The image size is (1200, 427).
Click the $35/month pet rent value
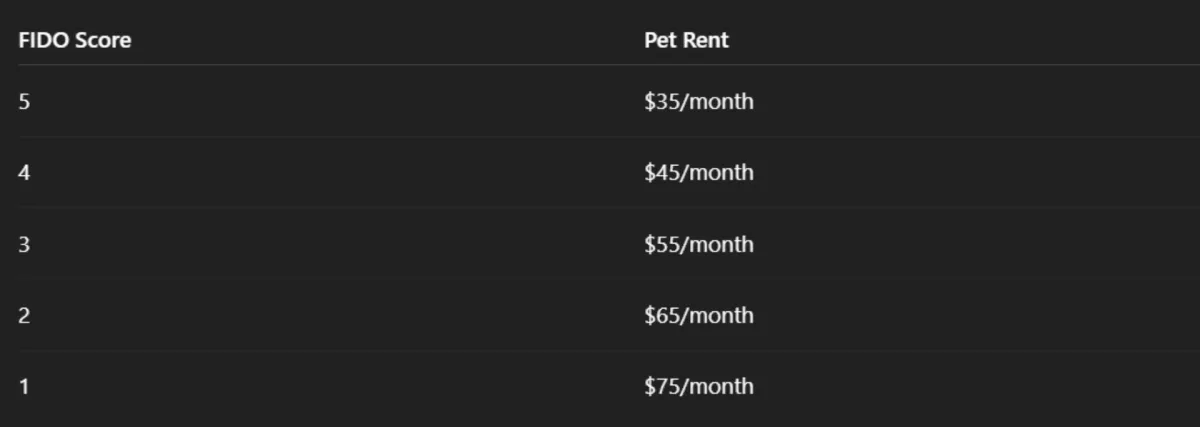click(699, 101)
